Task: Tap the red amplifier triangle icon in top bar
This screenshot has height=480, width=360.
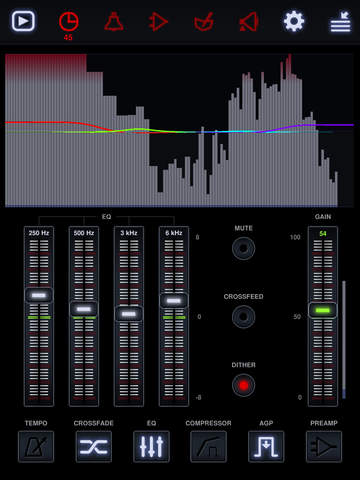Action: (158, 22)
